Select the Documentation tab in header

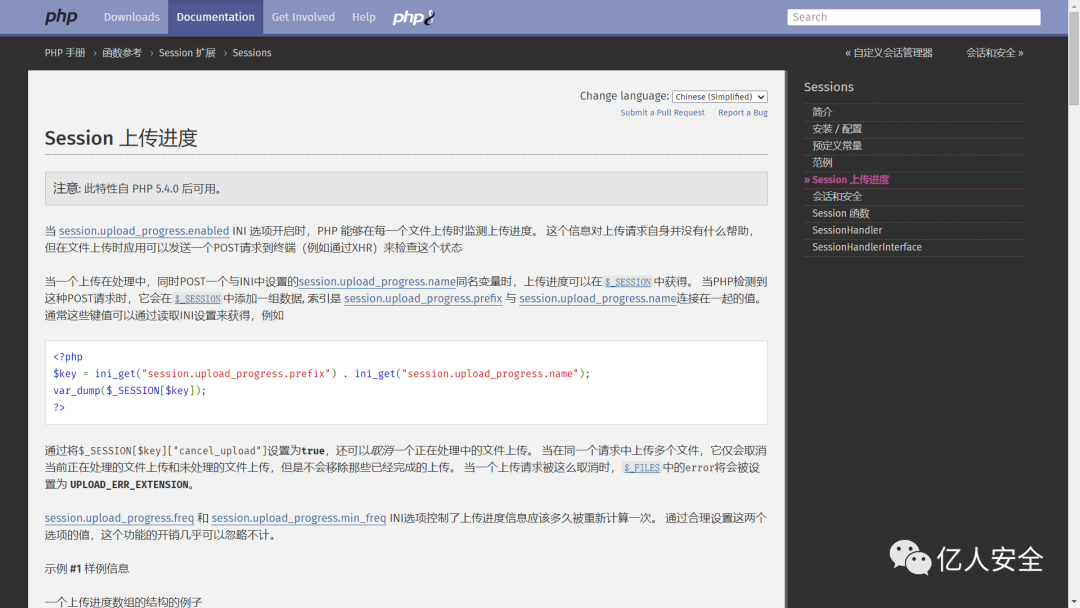216,17
